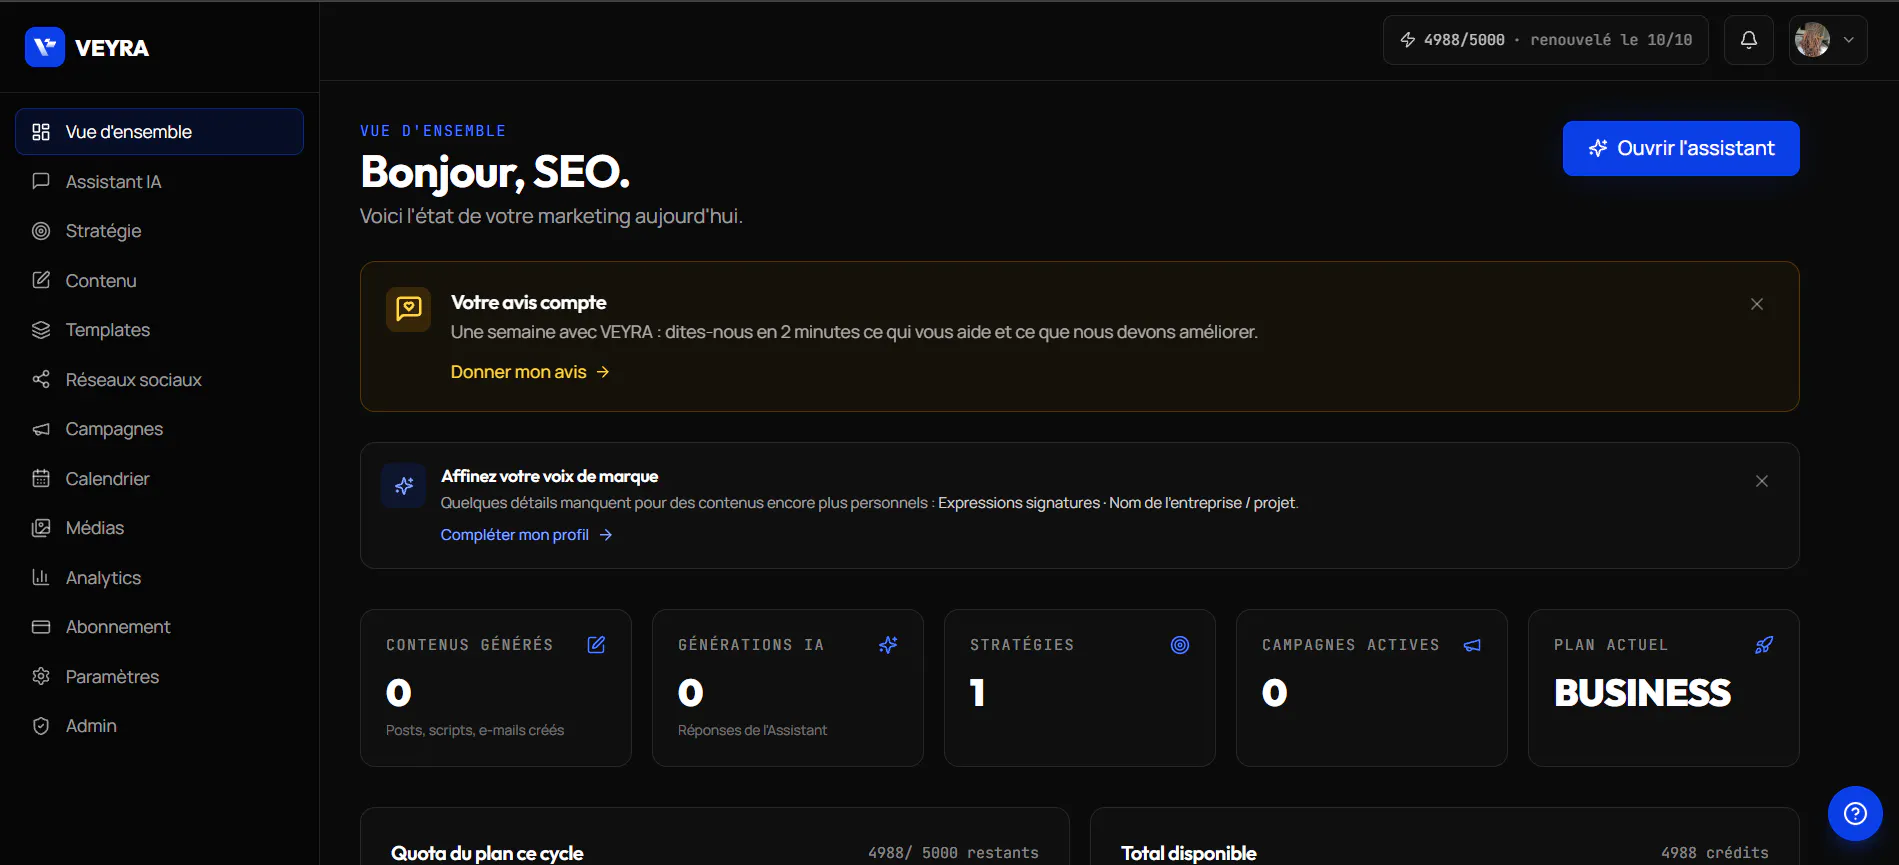The height and width of the screenshot is (865, 1899).
Task: Open the notifications bell
Action: coord(1749,40)
